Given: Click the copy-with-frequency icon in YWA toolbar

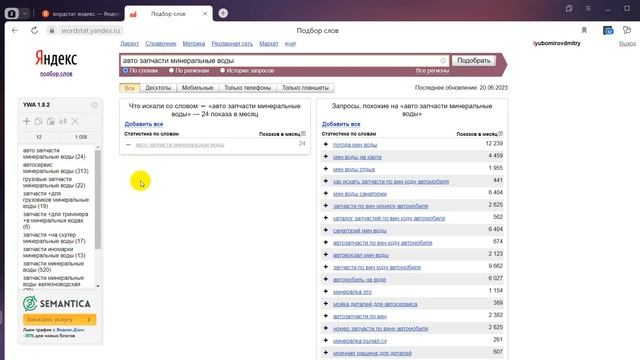Looking at the screenshot, I should [x=51, y=121].
